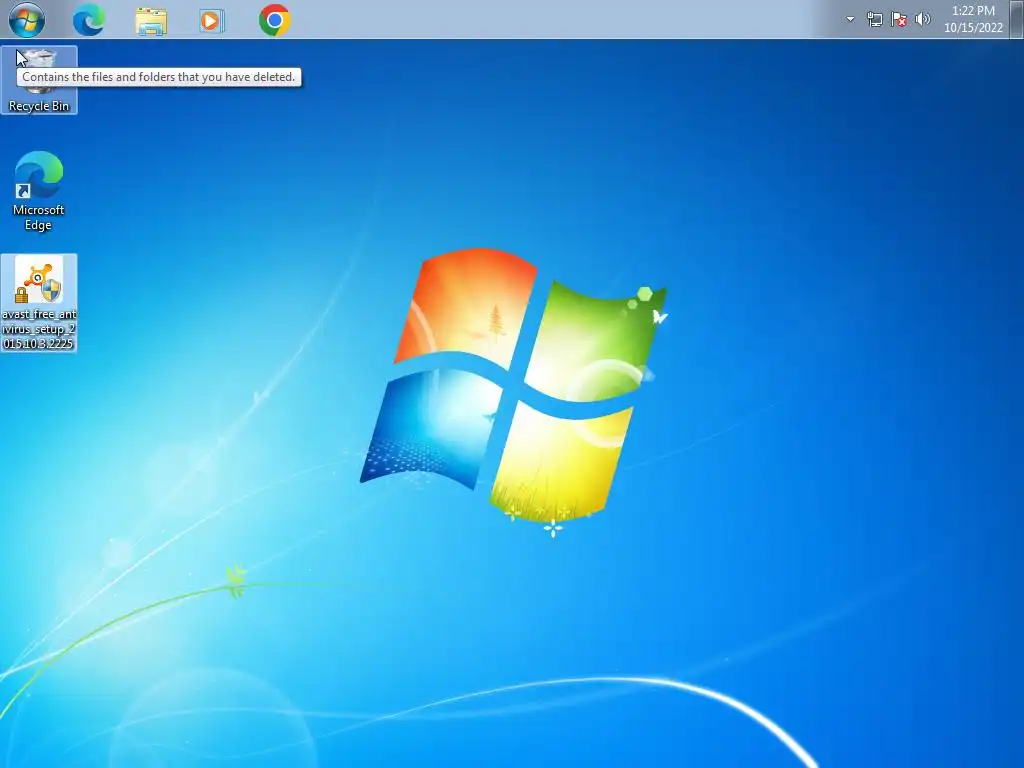The width and height of the screenshot is (1024, 768).
Task: Open the Windows Start orb
Action: point(27,20)
